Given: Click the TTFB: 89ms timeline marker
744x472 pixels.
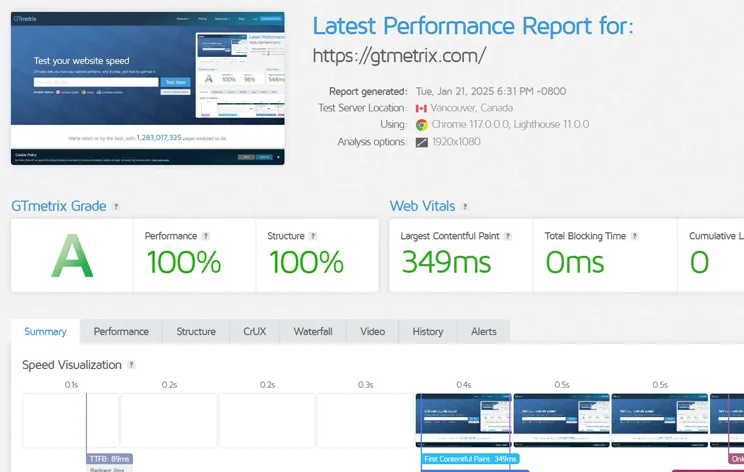Looking at the screenshot, I should tap(108, 459).
